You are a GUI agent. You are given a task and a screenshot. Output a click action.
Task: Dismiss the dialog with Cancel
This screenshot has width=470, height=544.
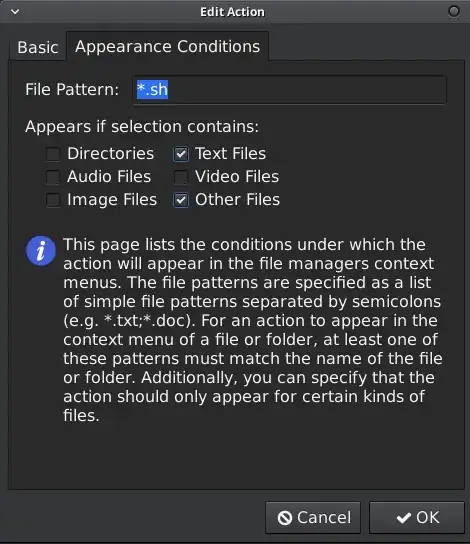(313, 518)
